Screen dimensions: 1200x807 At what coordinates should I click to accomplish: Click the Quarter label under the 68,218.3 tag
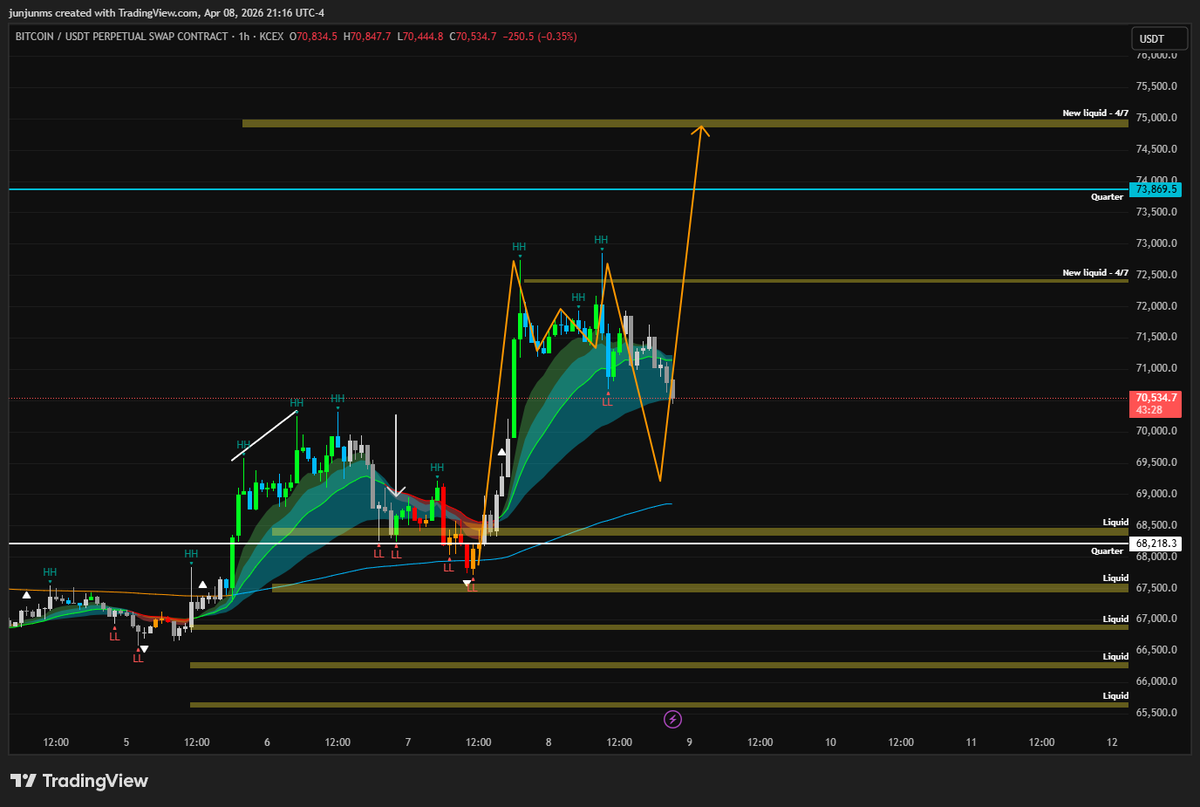pyautogui.click(x=1107, y=551)
